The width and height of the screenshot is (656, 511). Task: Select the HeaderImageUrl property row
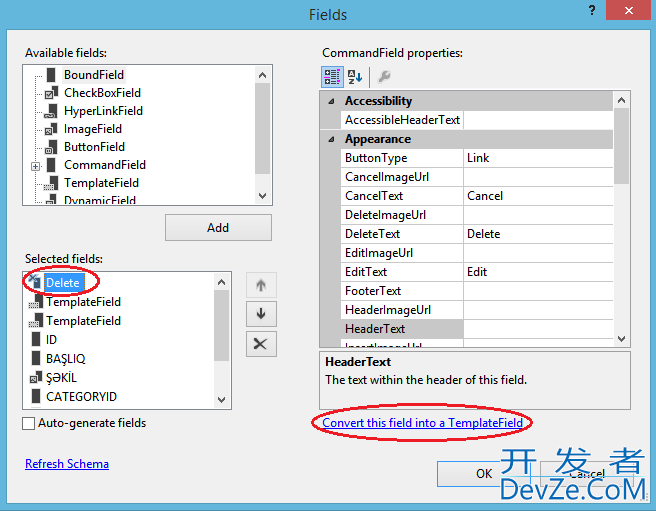point(477,310)
